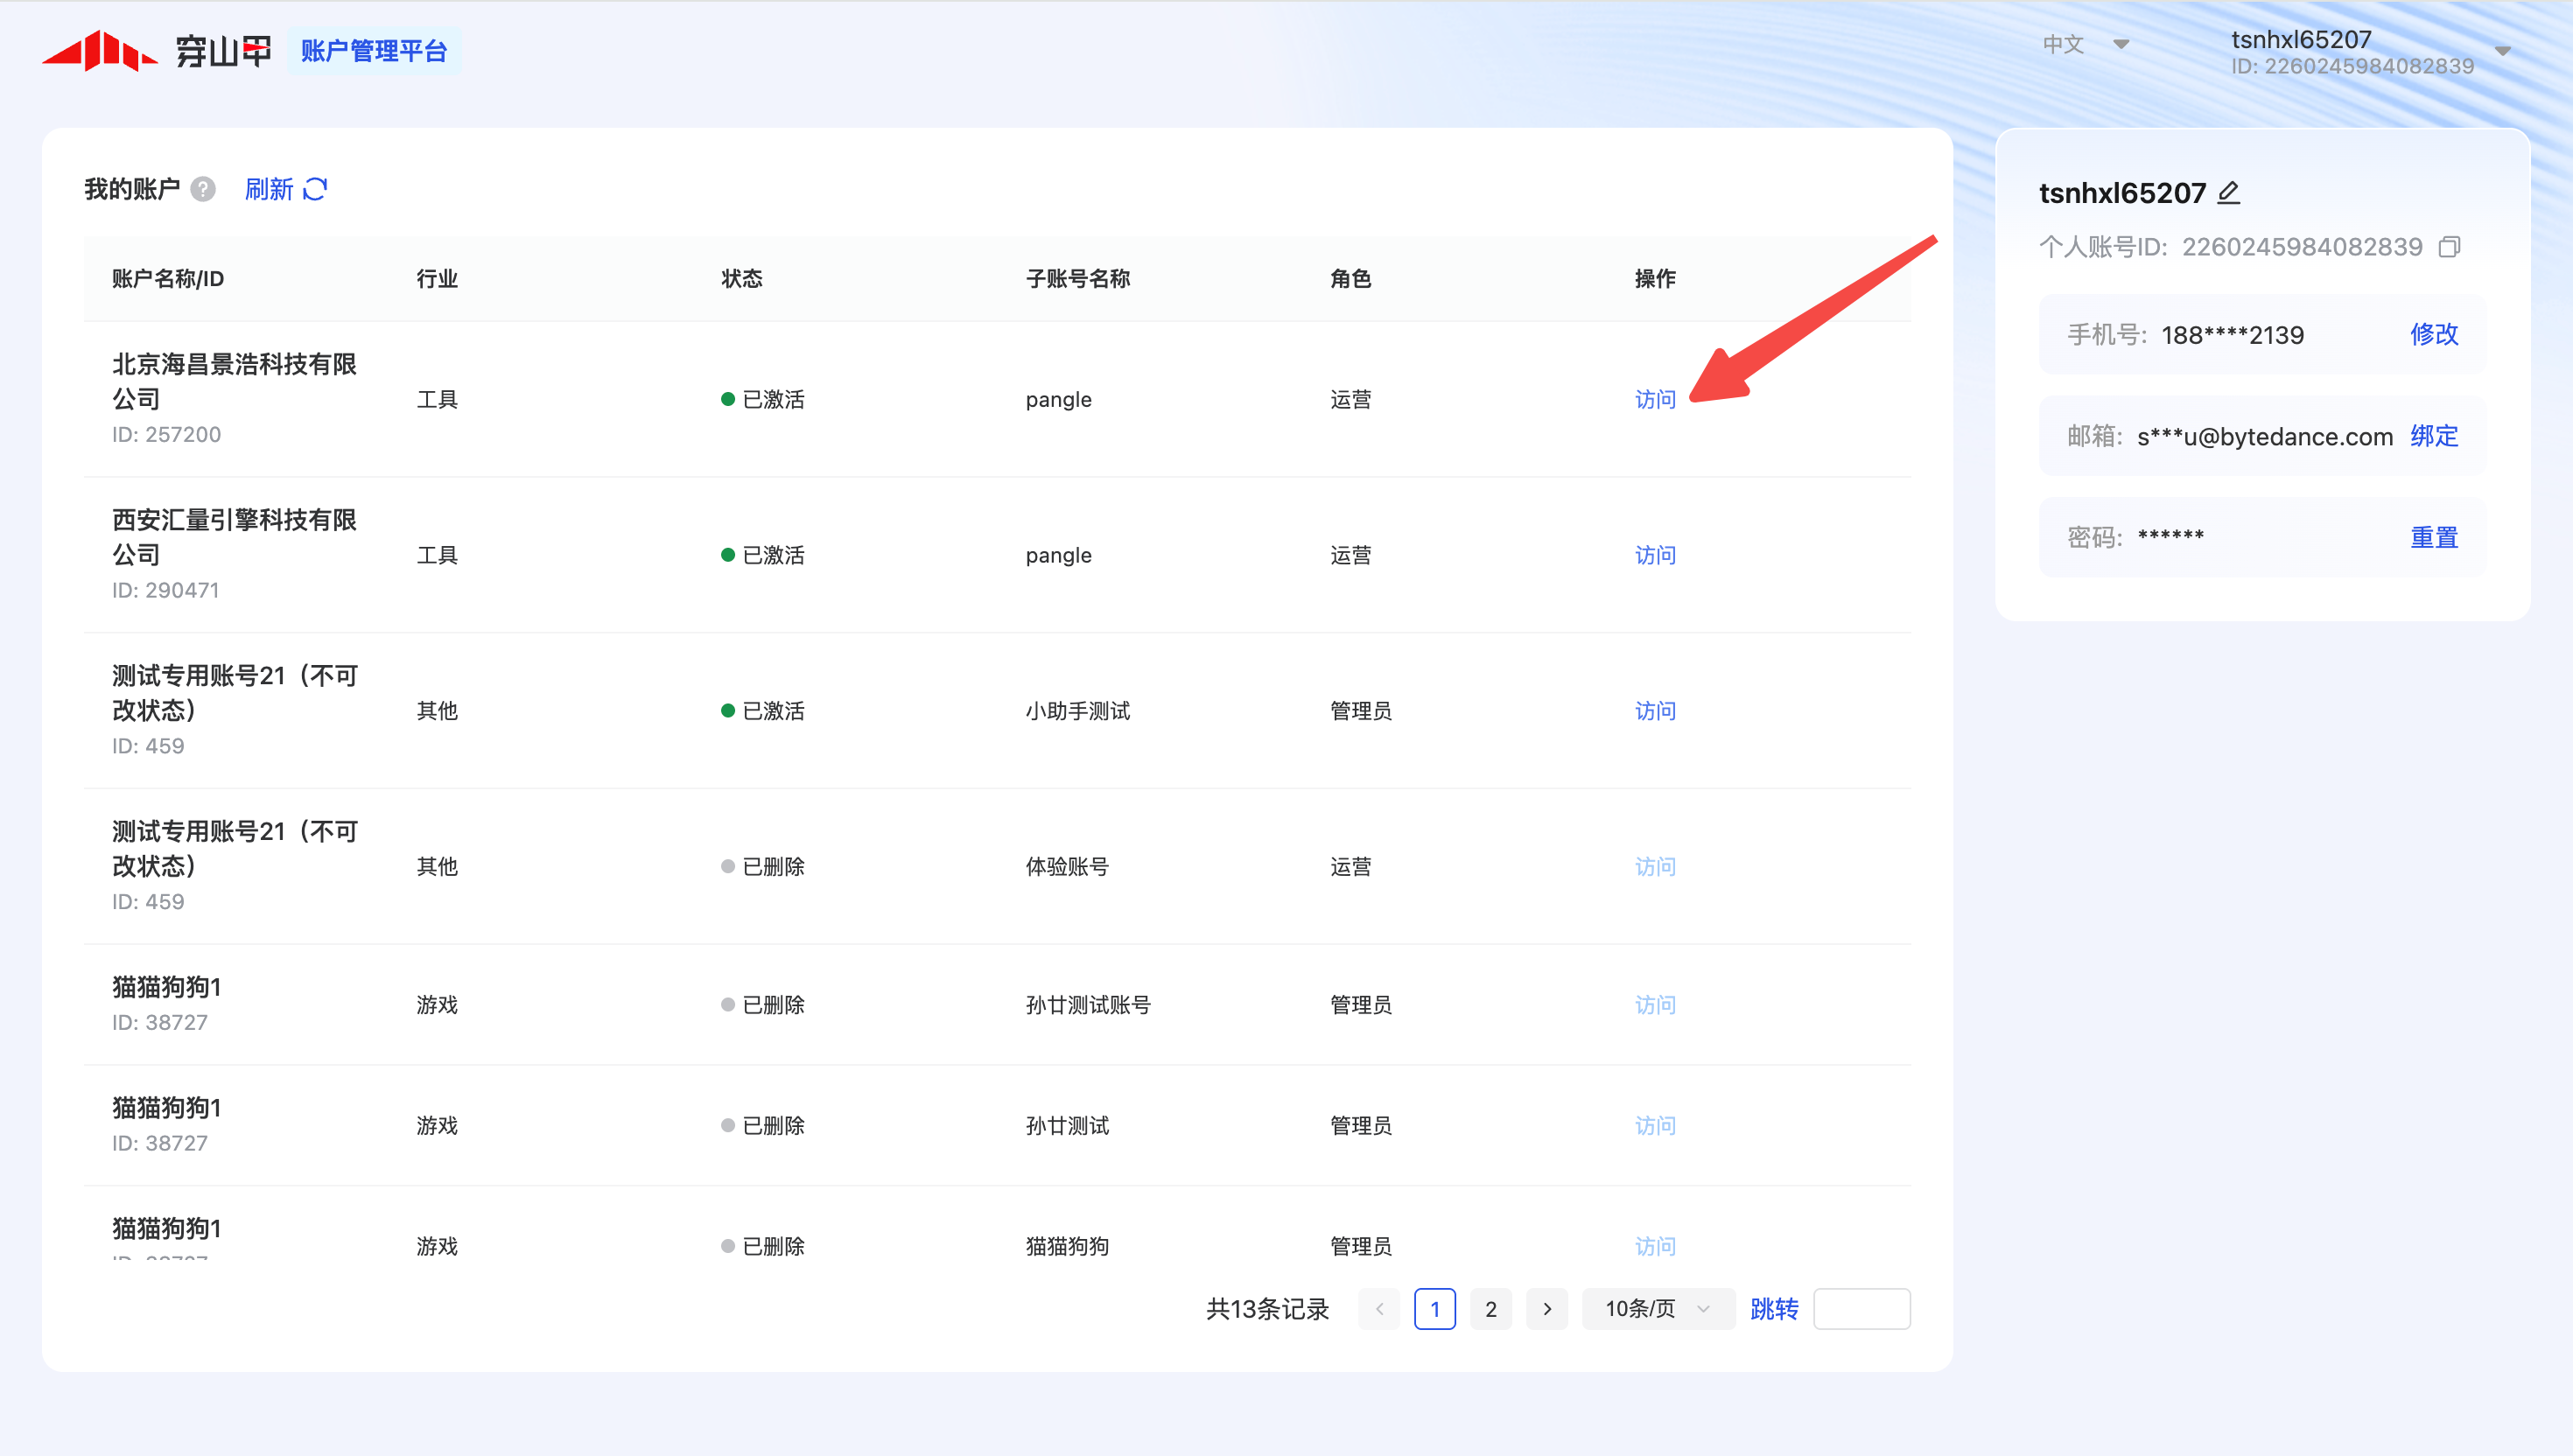2573x1456 pixels.
Task: Click 访问 for 北京海昌景浩科技有限公司
Action: click(1655, 399)
